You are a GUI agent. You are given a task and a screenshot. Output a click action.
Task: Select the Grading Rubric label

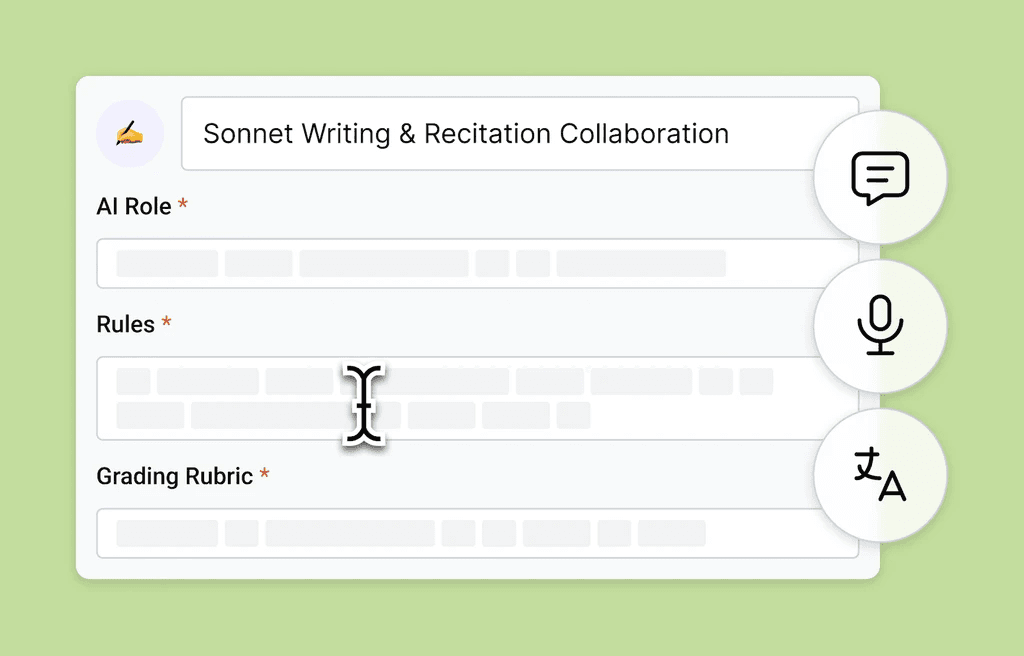(174, 476)
